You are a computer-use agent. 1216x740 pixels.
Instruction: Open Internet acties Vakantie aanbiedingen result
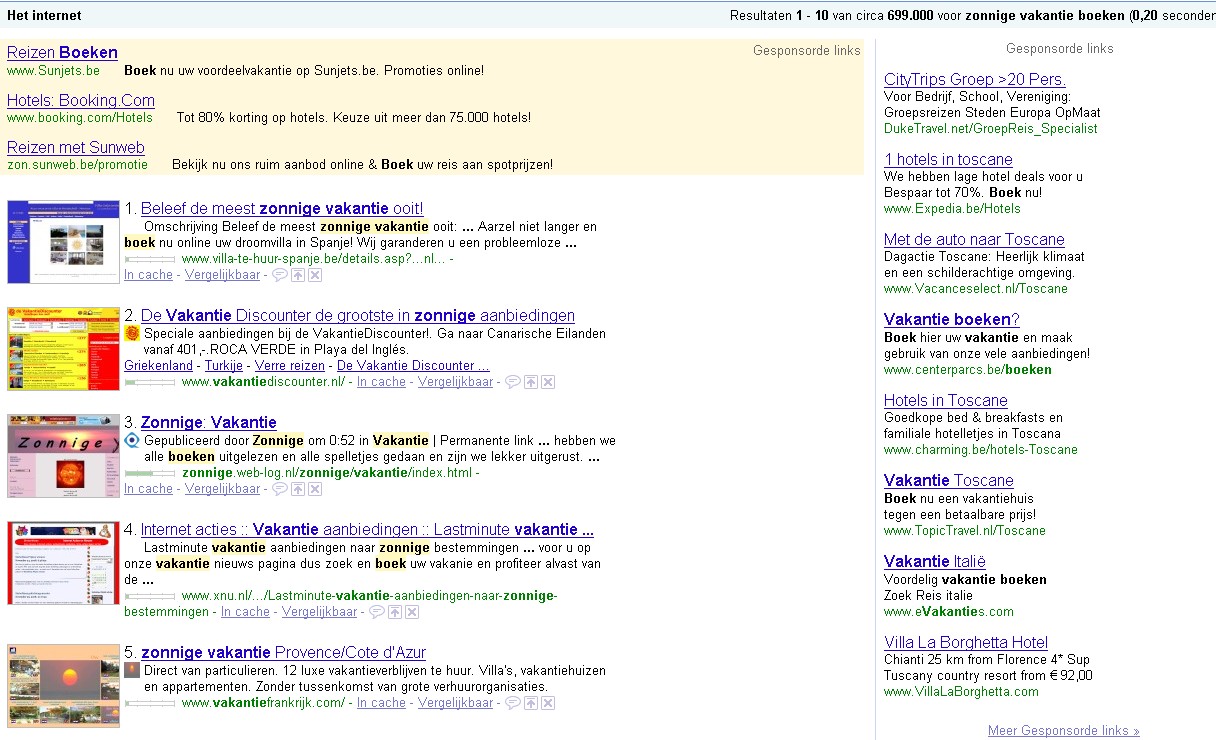(x=367, y=529)
